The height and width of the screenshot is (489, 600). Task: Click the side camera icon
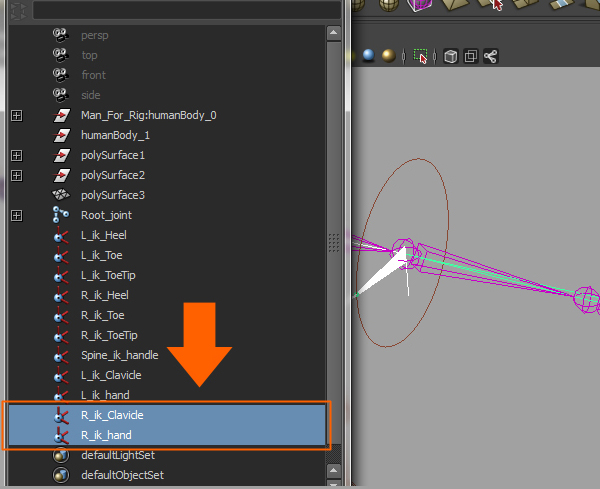60,95
